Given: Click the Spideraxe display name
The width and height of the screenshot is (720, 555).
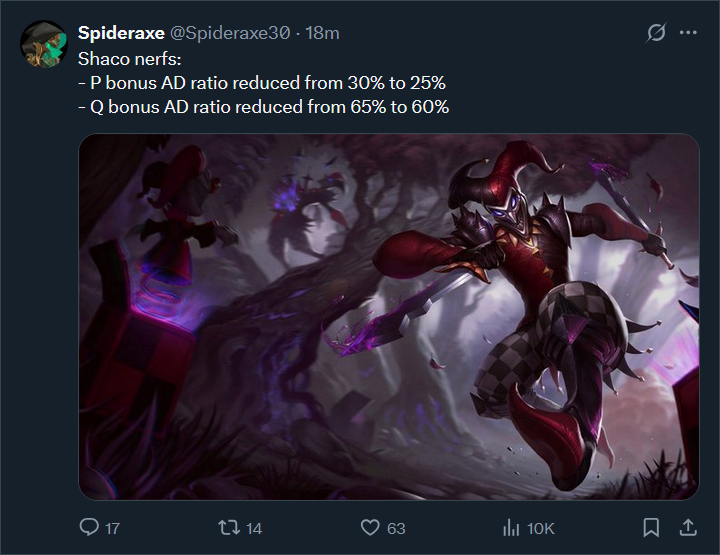Looking at the screenshot, I should tap(121, 33).
